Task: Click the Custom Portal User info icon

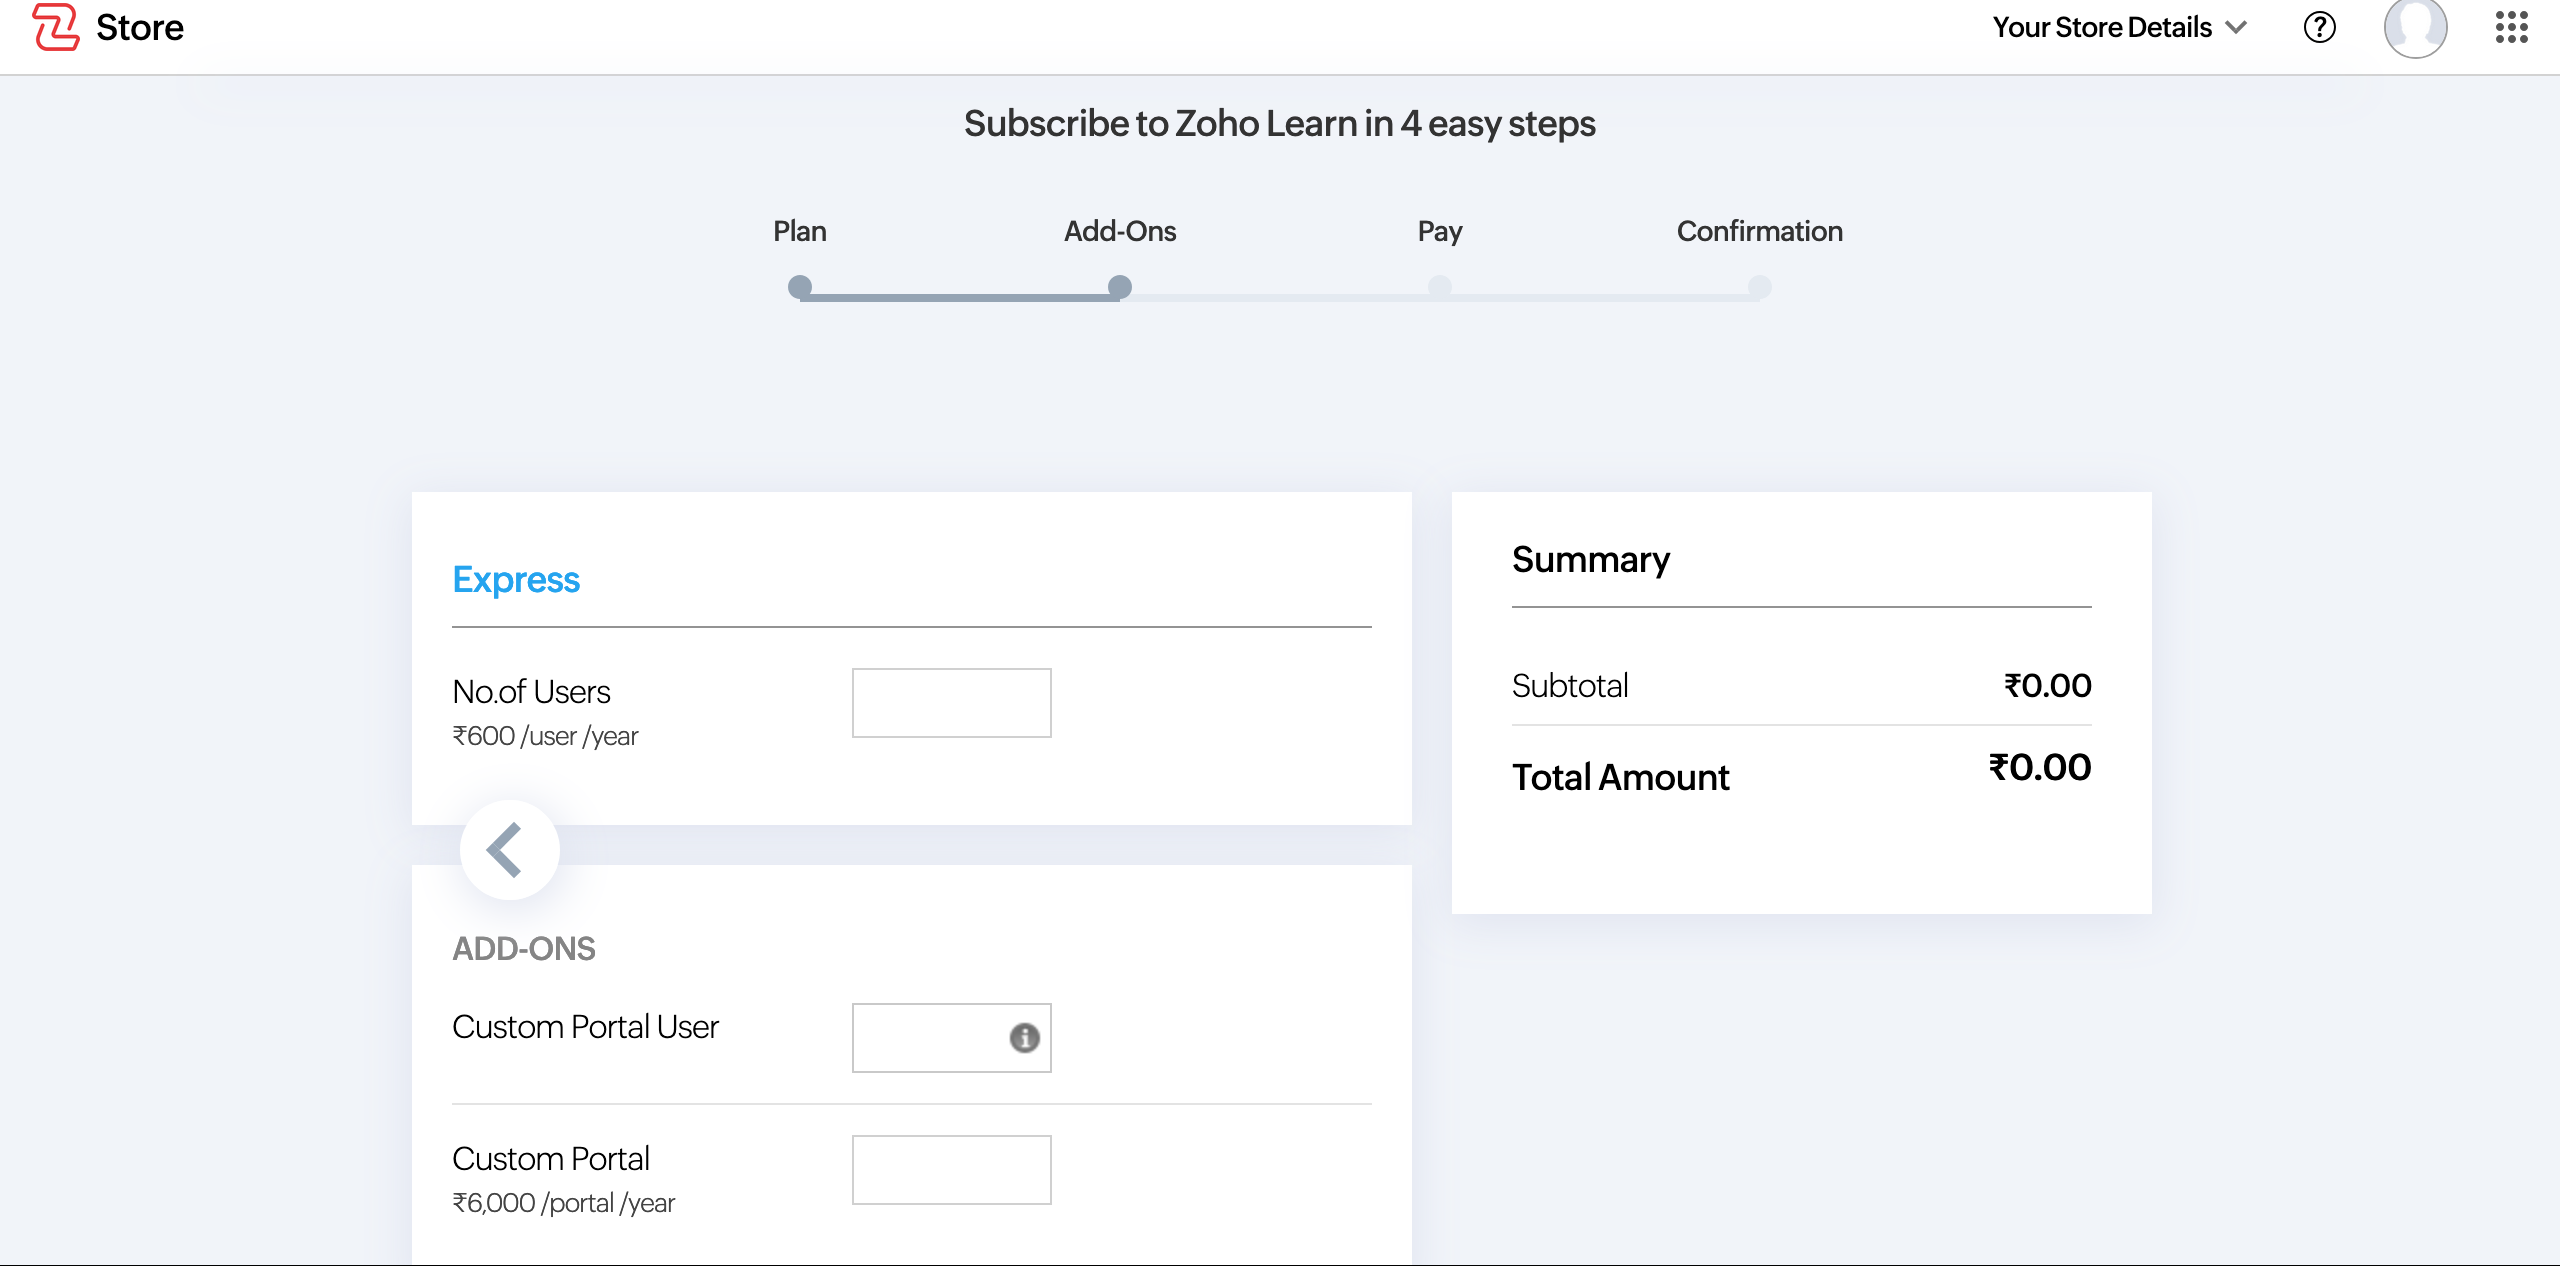Action: click(x=1024, y=1038)
